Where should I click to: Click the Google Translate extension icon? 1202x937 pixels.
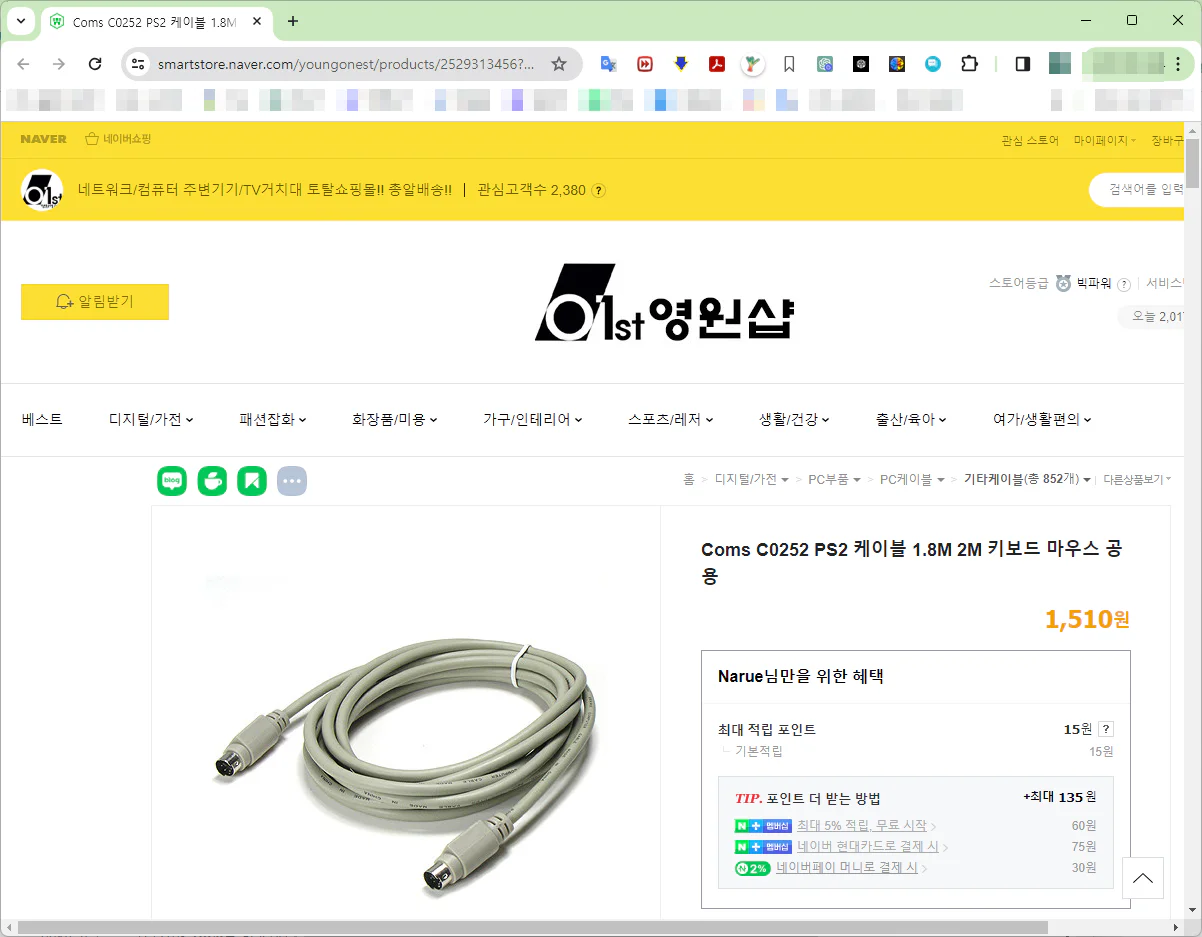[x=608, y=64]
